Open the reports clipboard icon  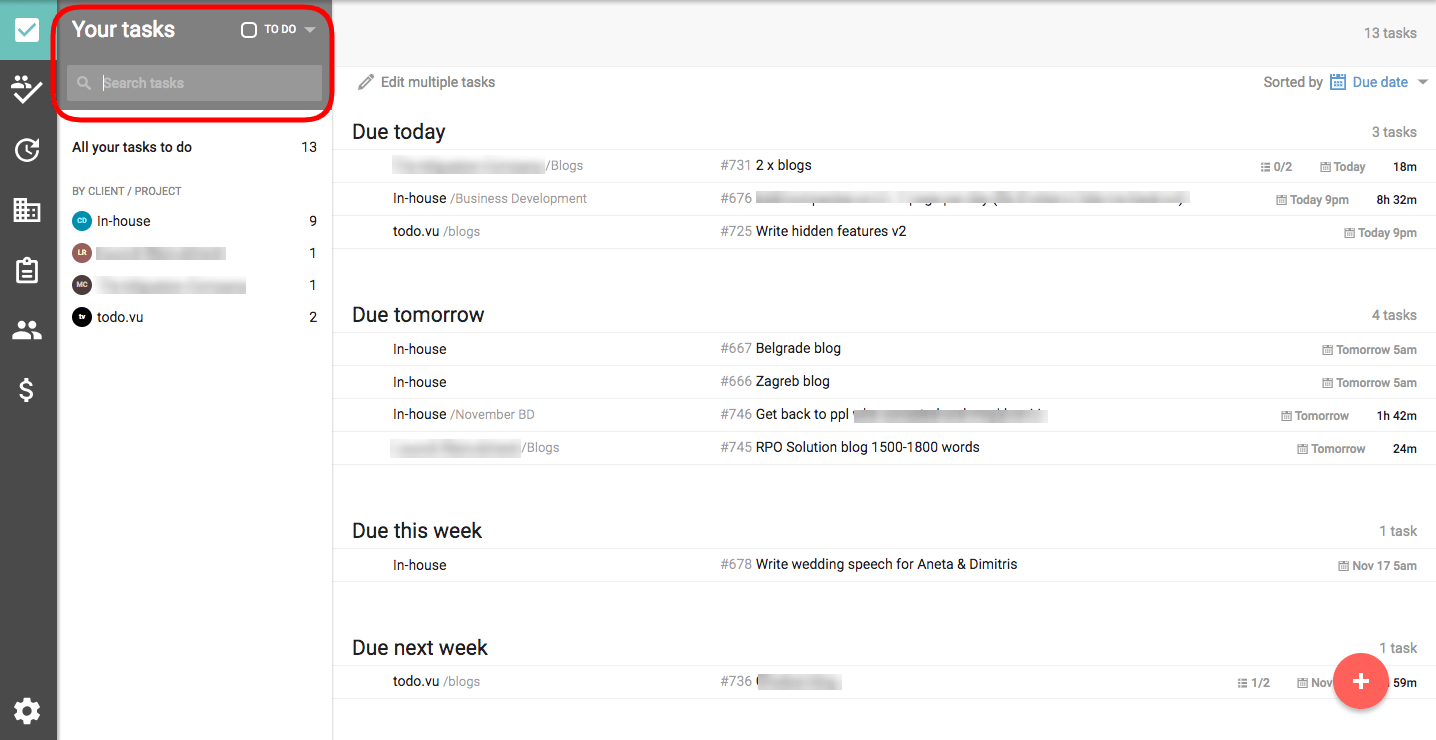tap(27, 270)
